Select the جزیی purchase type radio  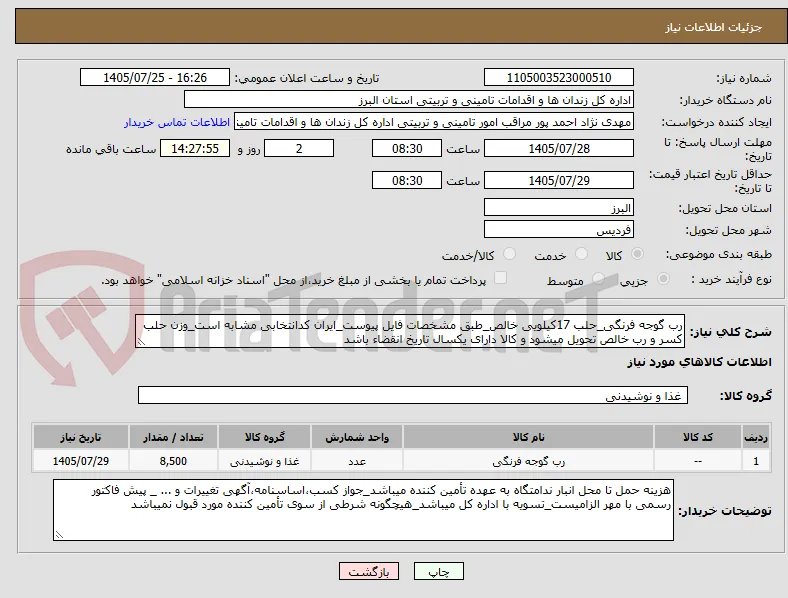click(663, 278)
